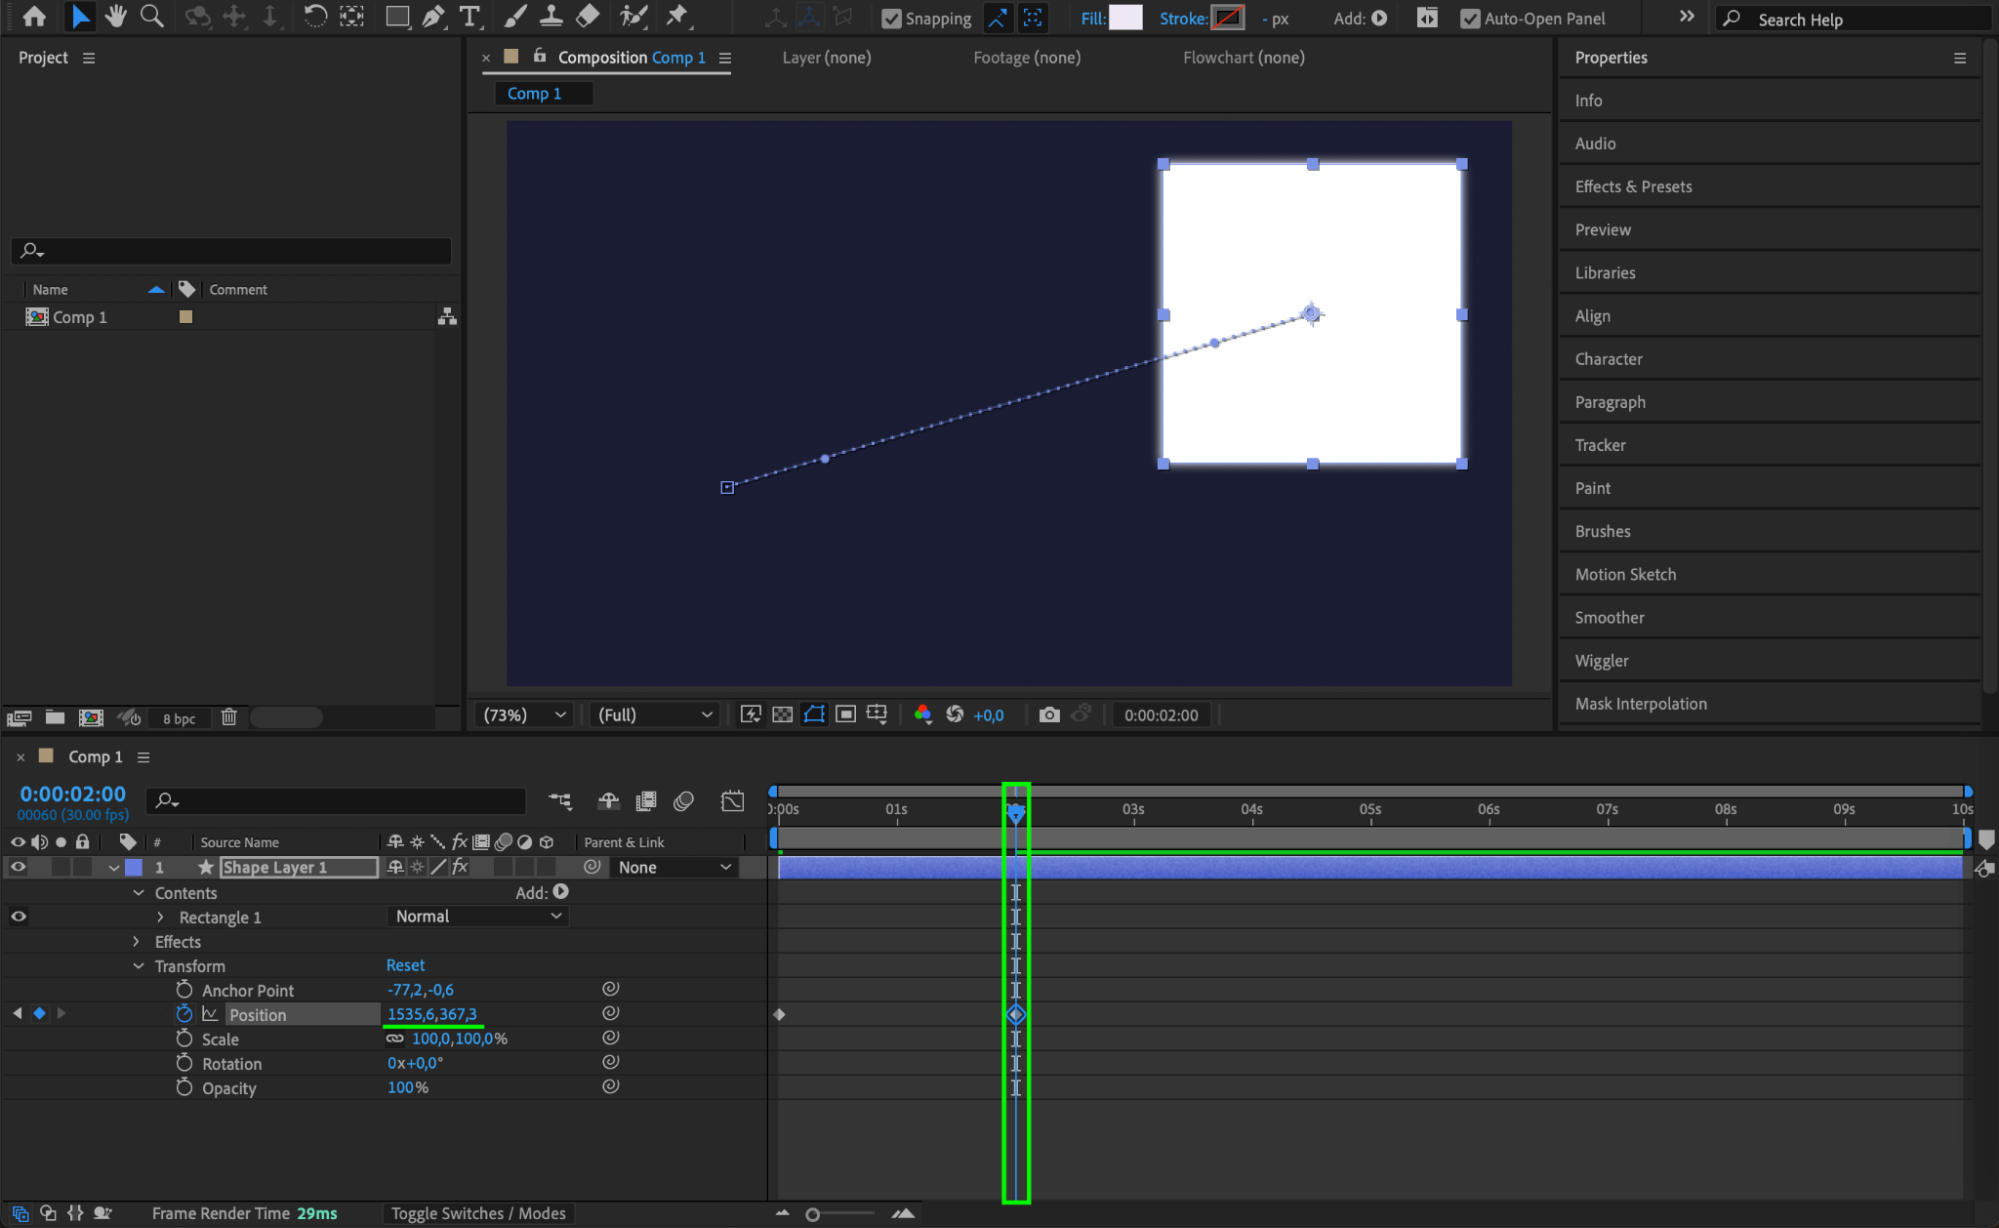Image resolution: width=1999 pixels, height=1228 pixels.
Task: Disable the Auto-Open Panel checkbox
Action: click(1469, 18)
